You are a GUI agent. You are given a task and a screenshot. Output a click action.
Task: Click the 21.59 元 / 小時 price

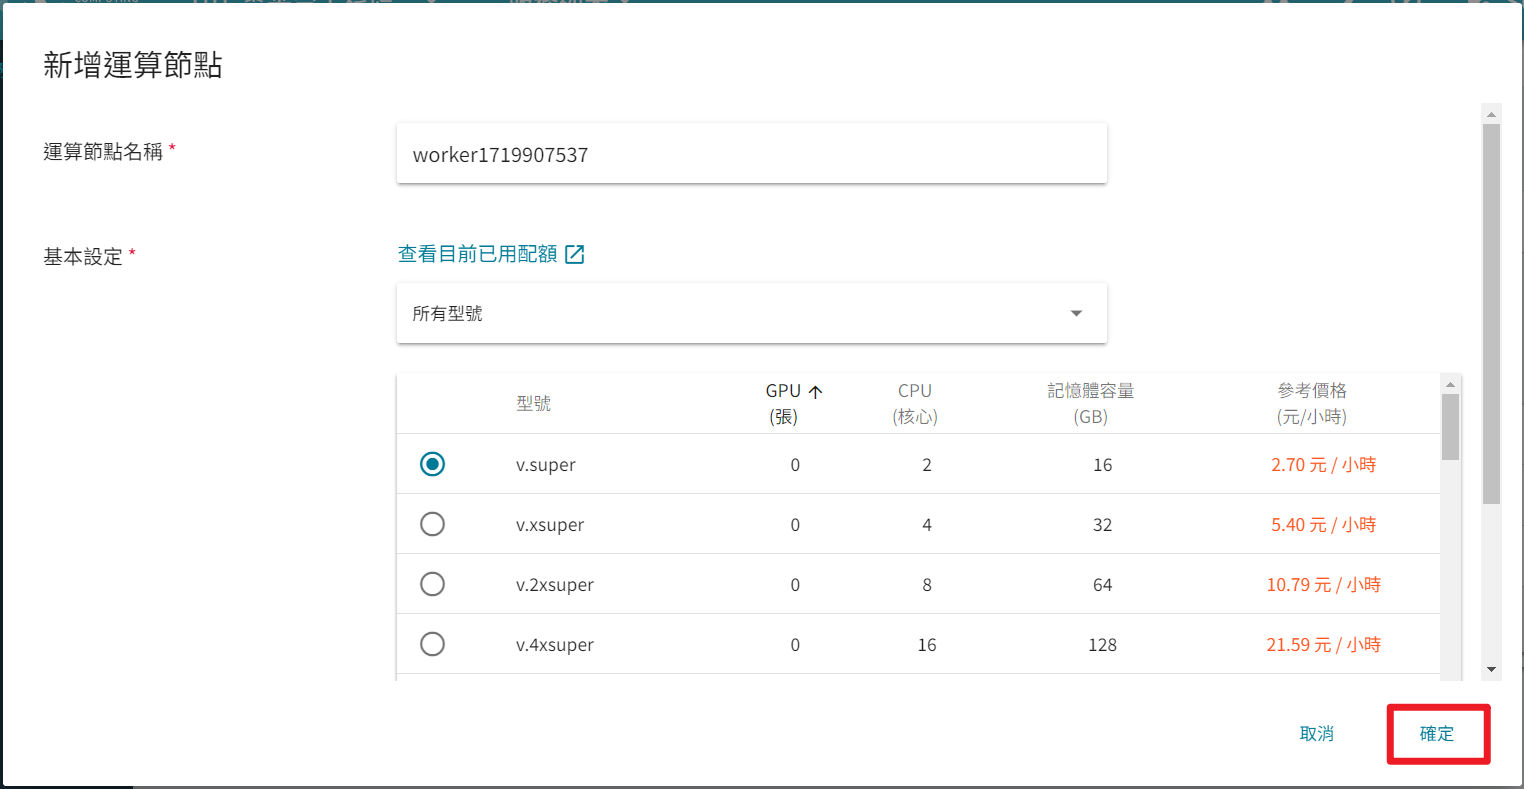1324,645
